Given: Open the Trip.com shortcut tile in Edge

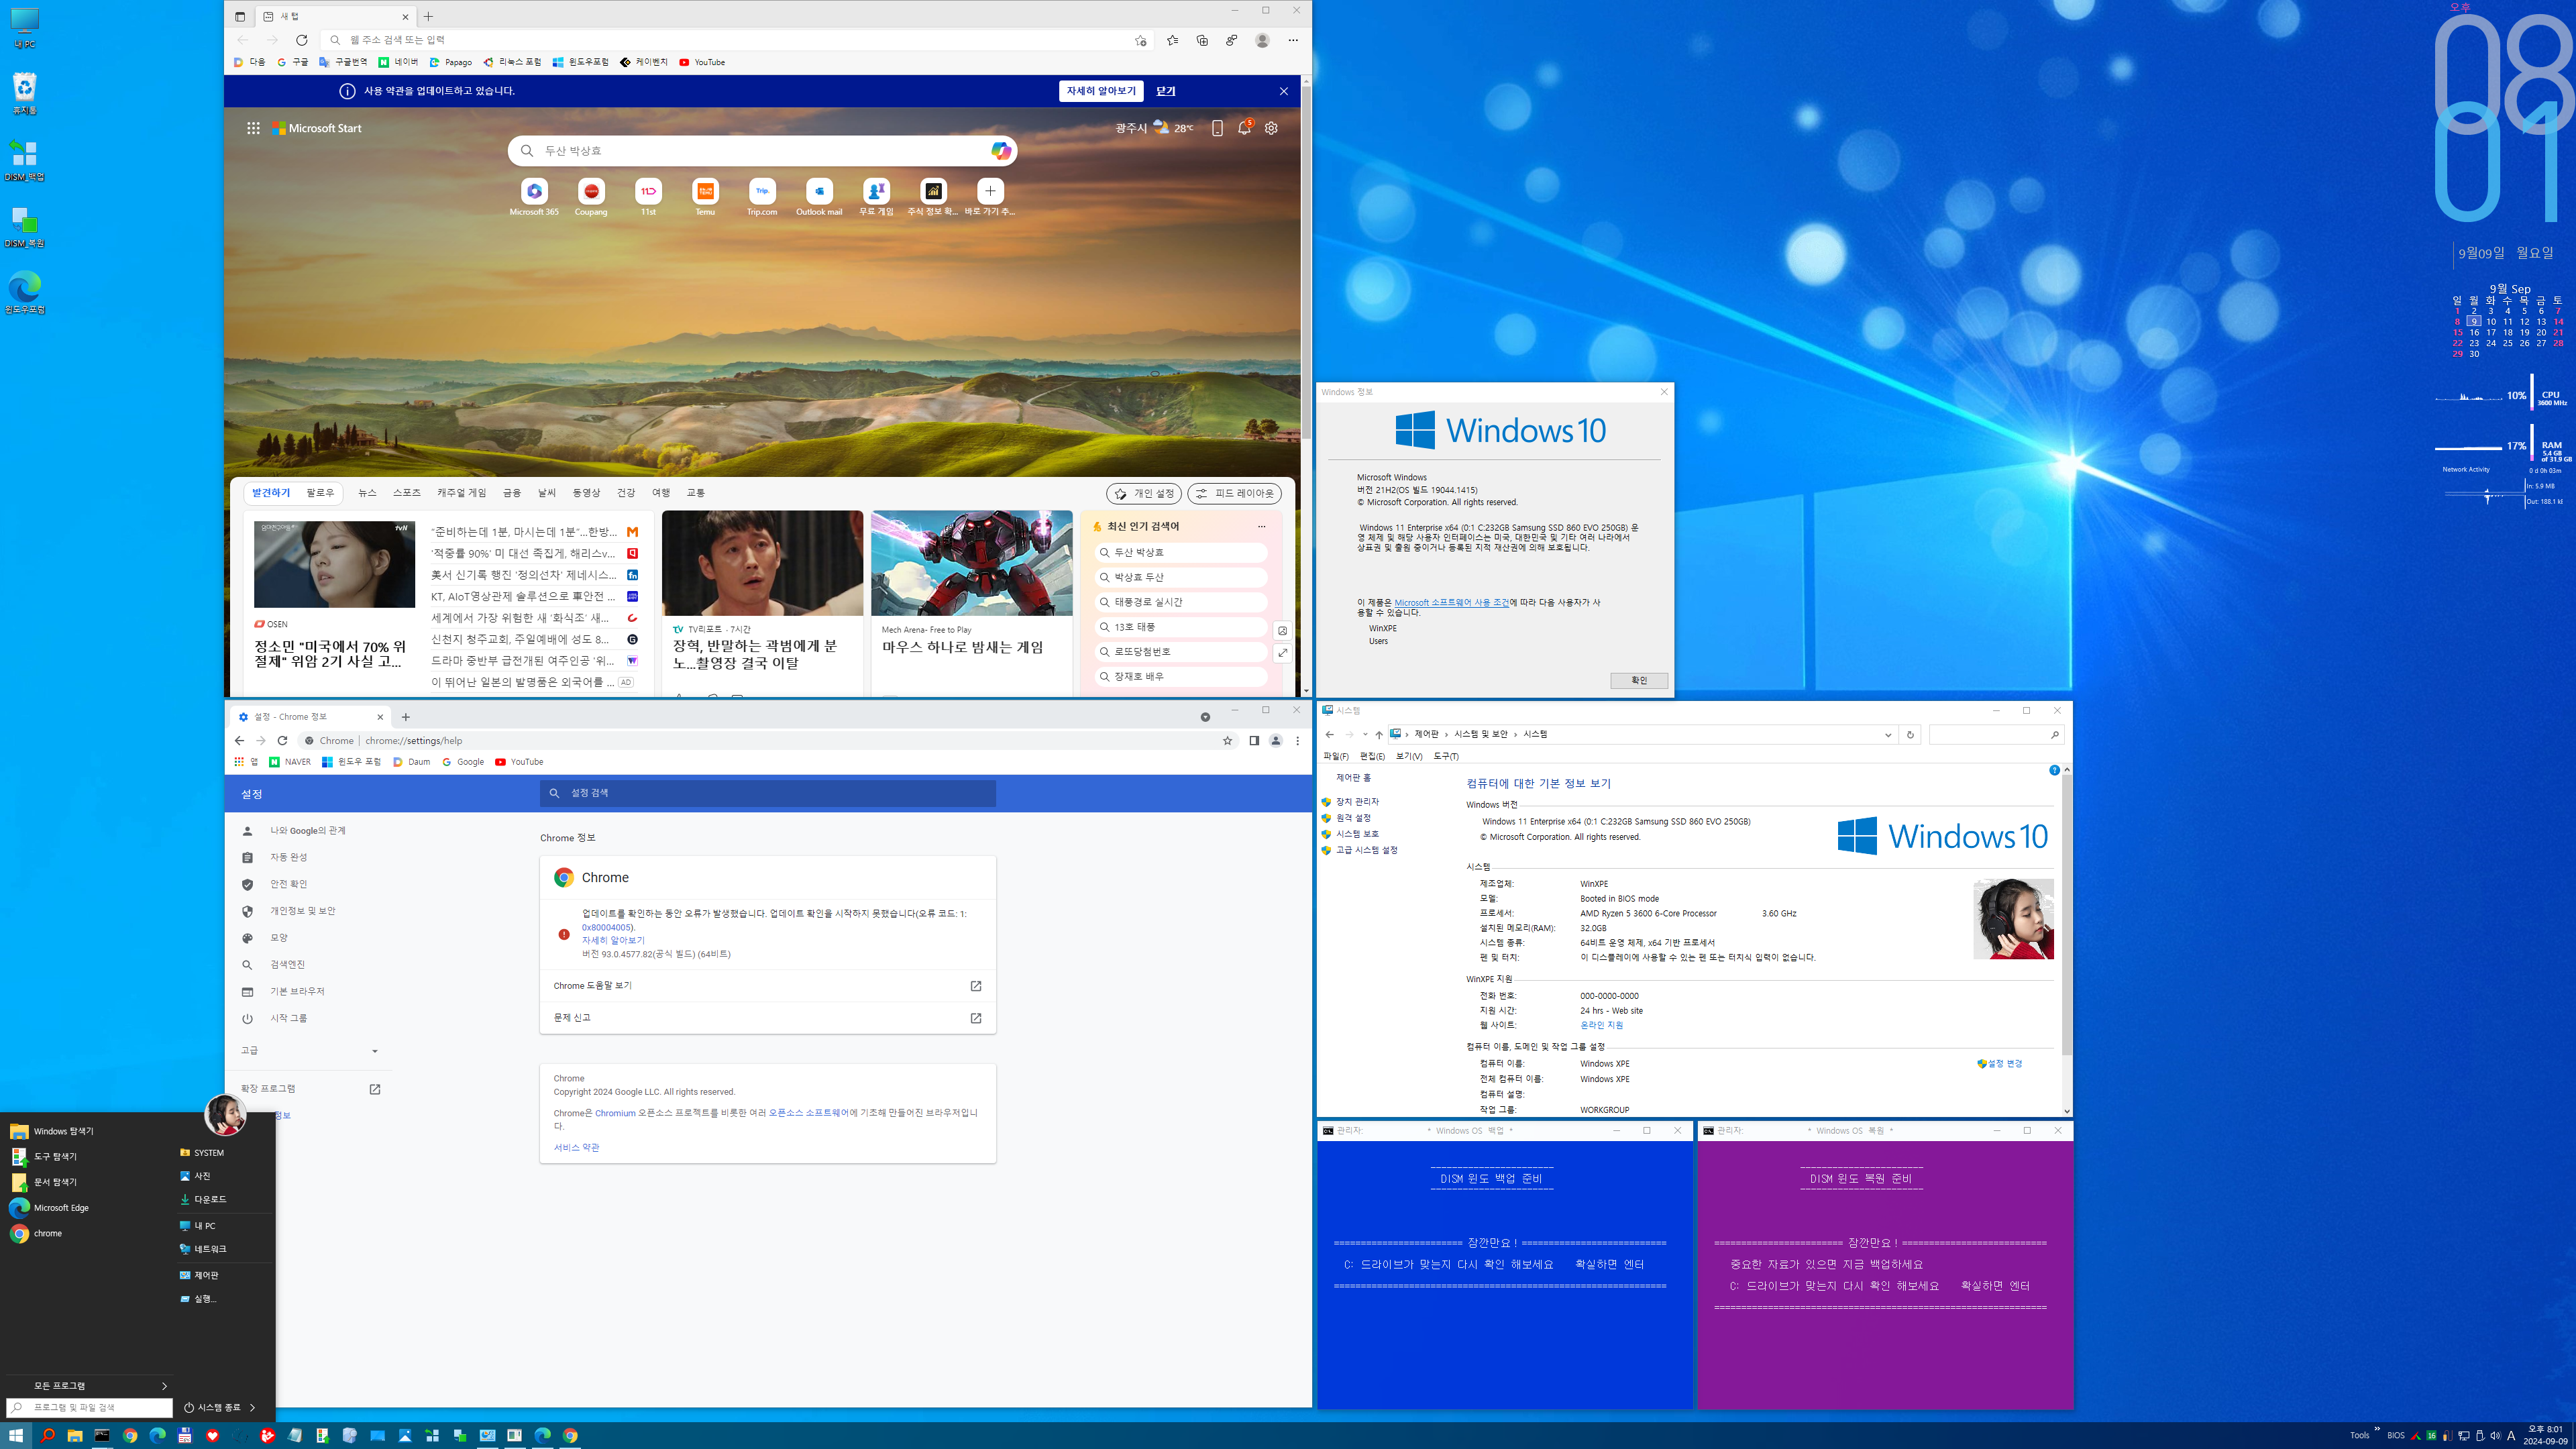Looking at the screenshot, I should (x=762, y=197).
